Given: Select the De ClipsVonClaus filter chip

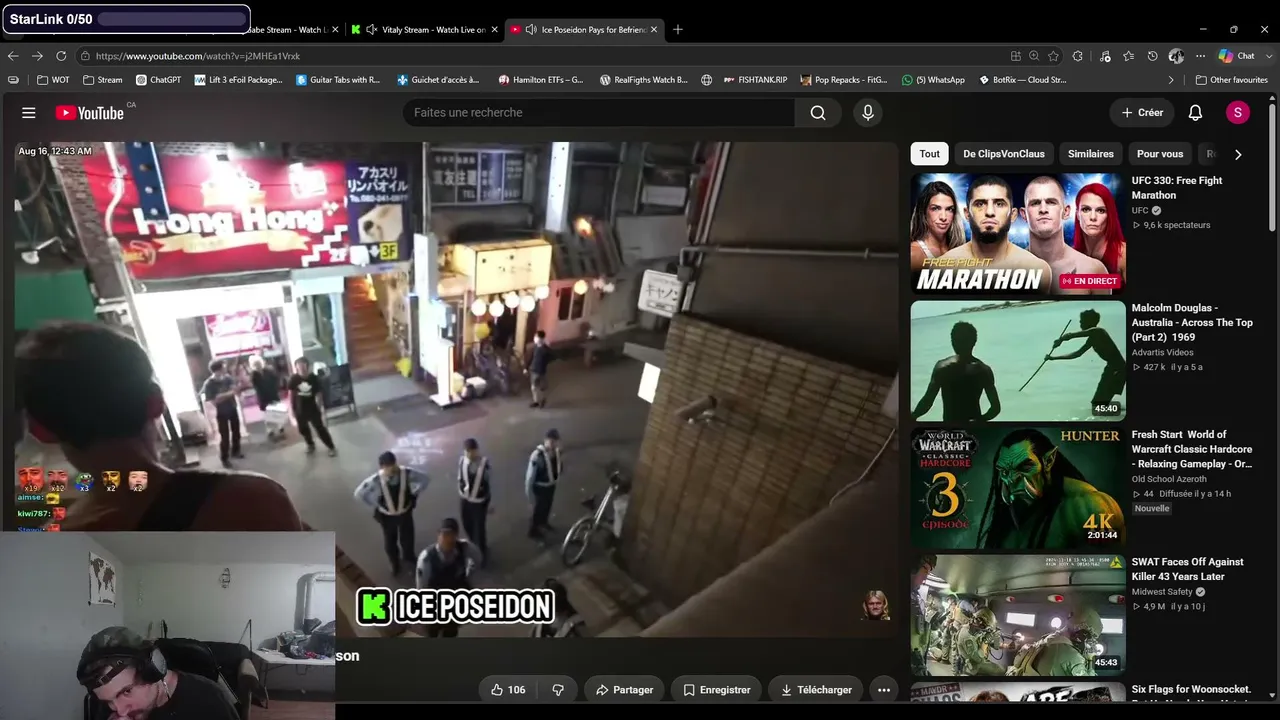Looking at the screenshot, I should [x=1004, y=154].
